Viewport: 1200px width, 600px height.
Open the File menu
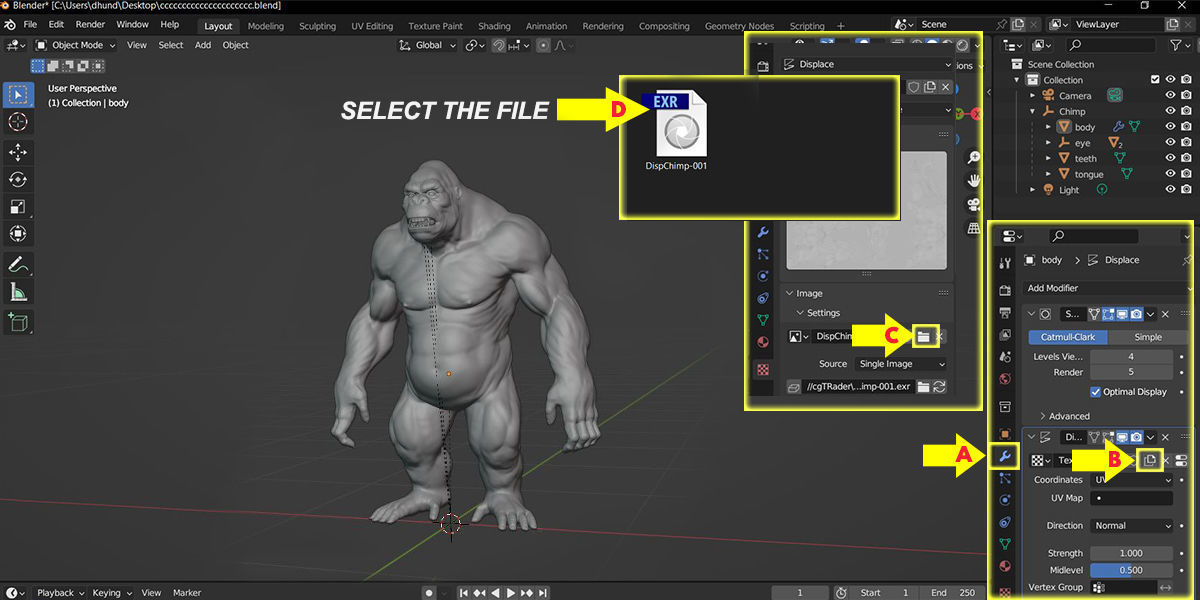tap(30, 24)
